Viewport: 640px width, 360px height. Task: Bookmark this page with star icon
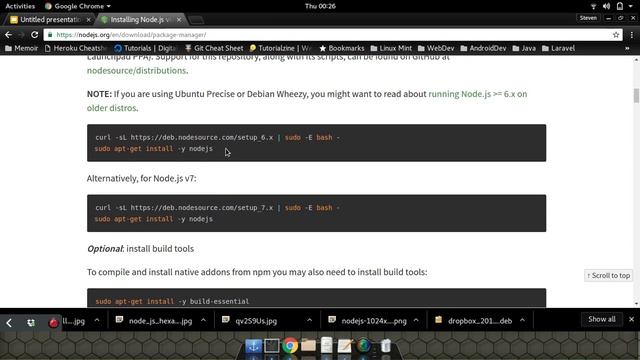pos(616,35)
